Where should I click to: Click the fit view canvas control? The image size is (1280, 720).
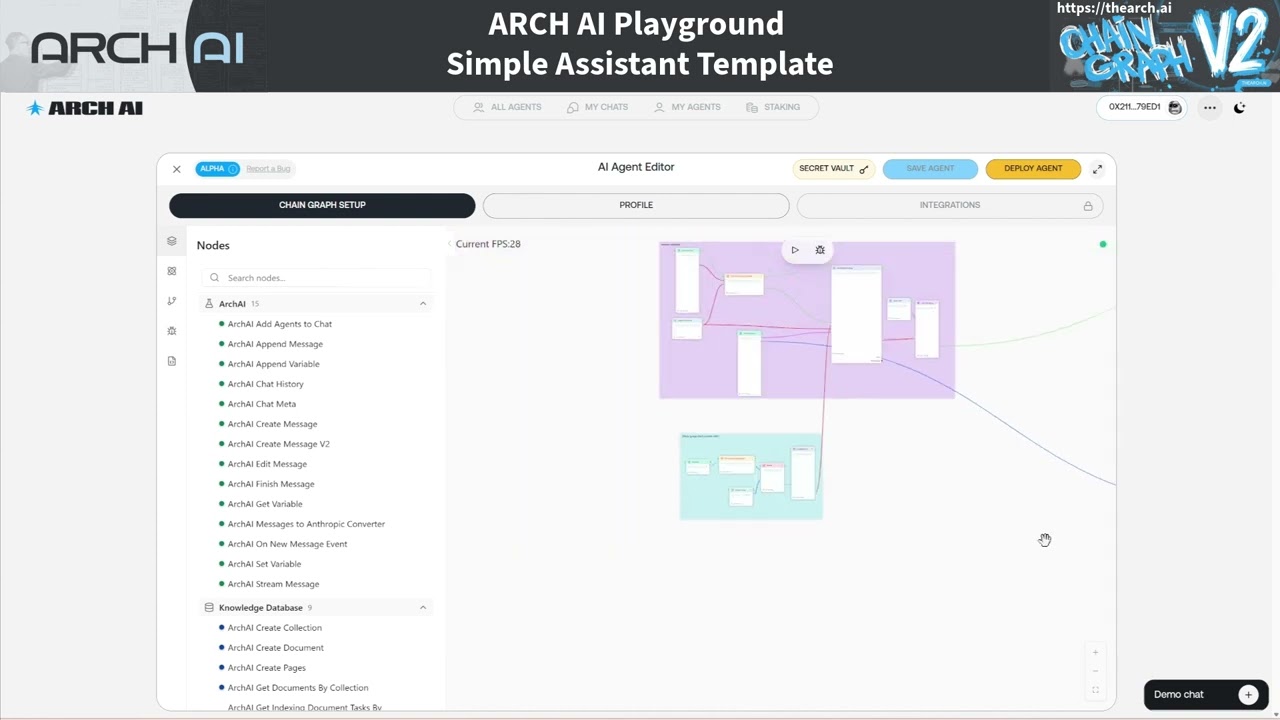(x=1095, y=690)
